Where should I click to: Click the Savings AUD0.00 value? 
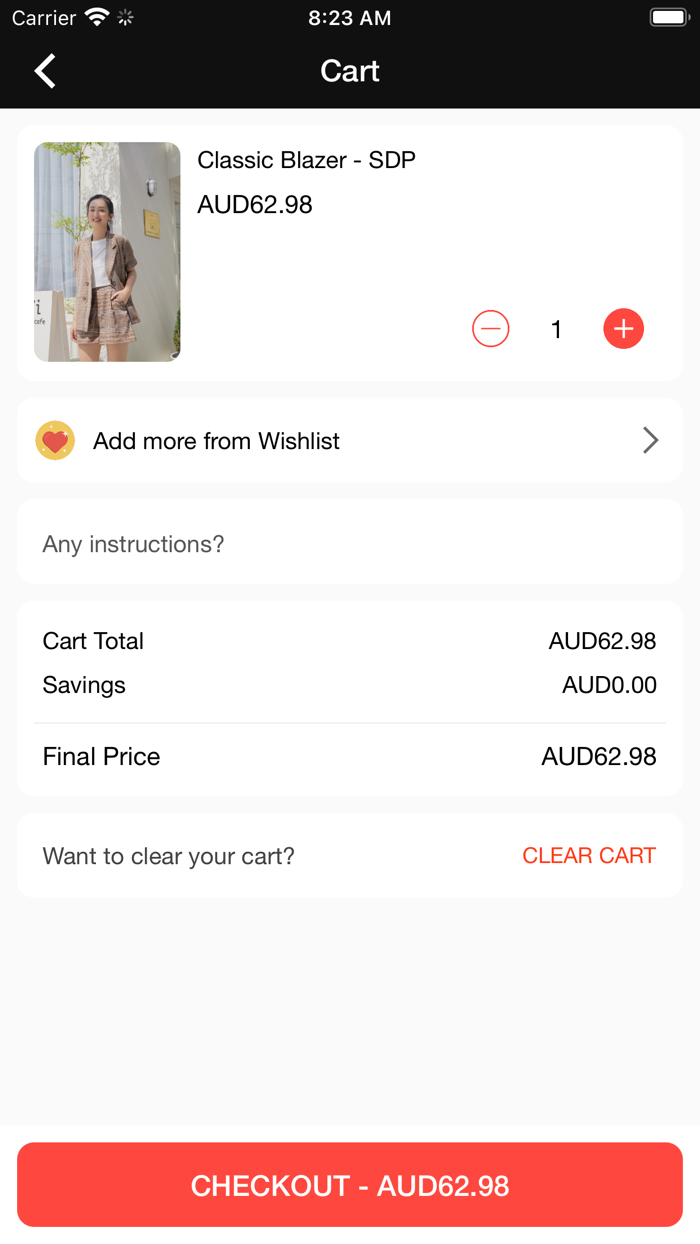(609, 685)
